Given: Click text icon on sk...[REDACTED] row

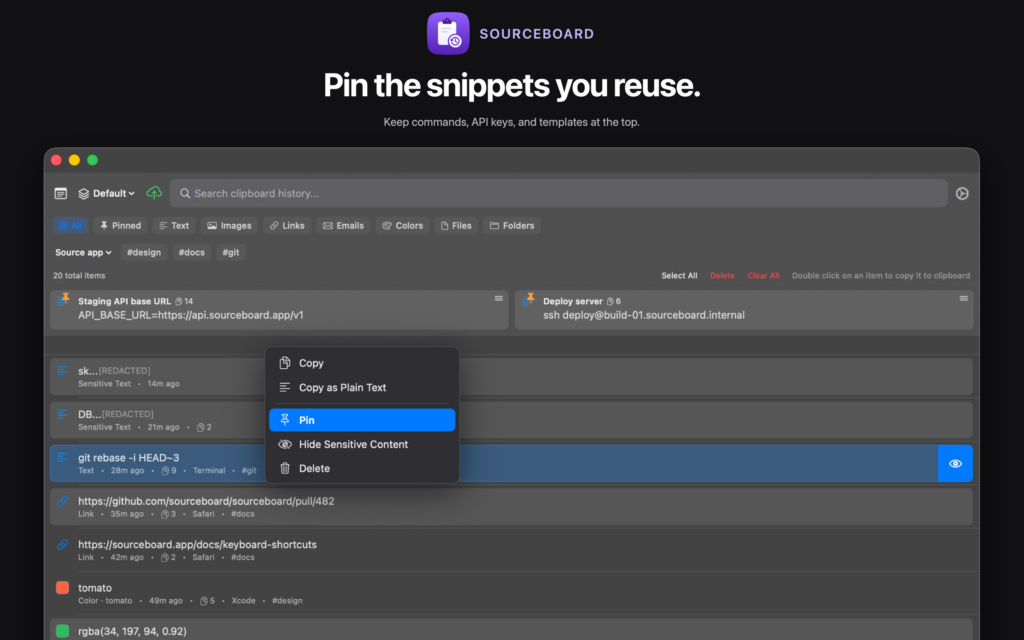Looking at the screenshot, I should click(62, 371).
